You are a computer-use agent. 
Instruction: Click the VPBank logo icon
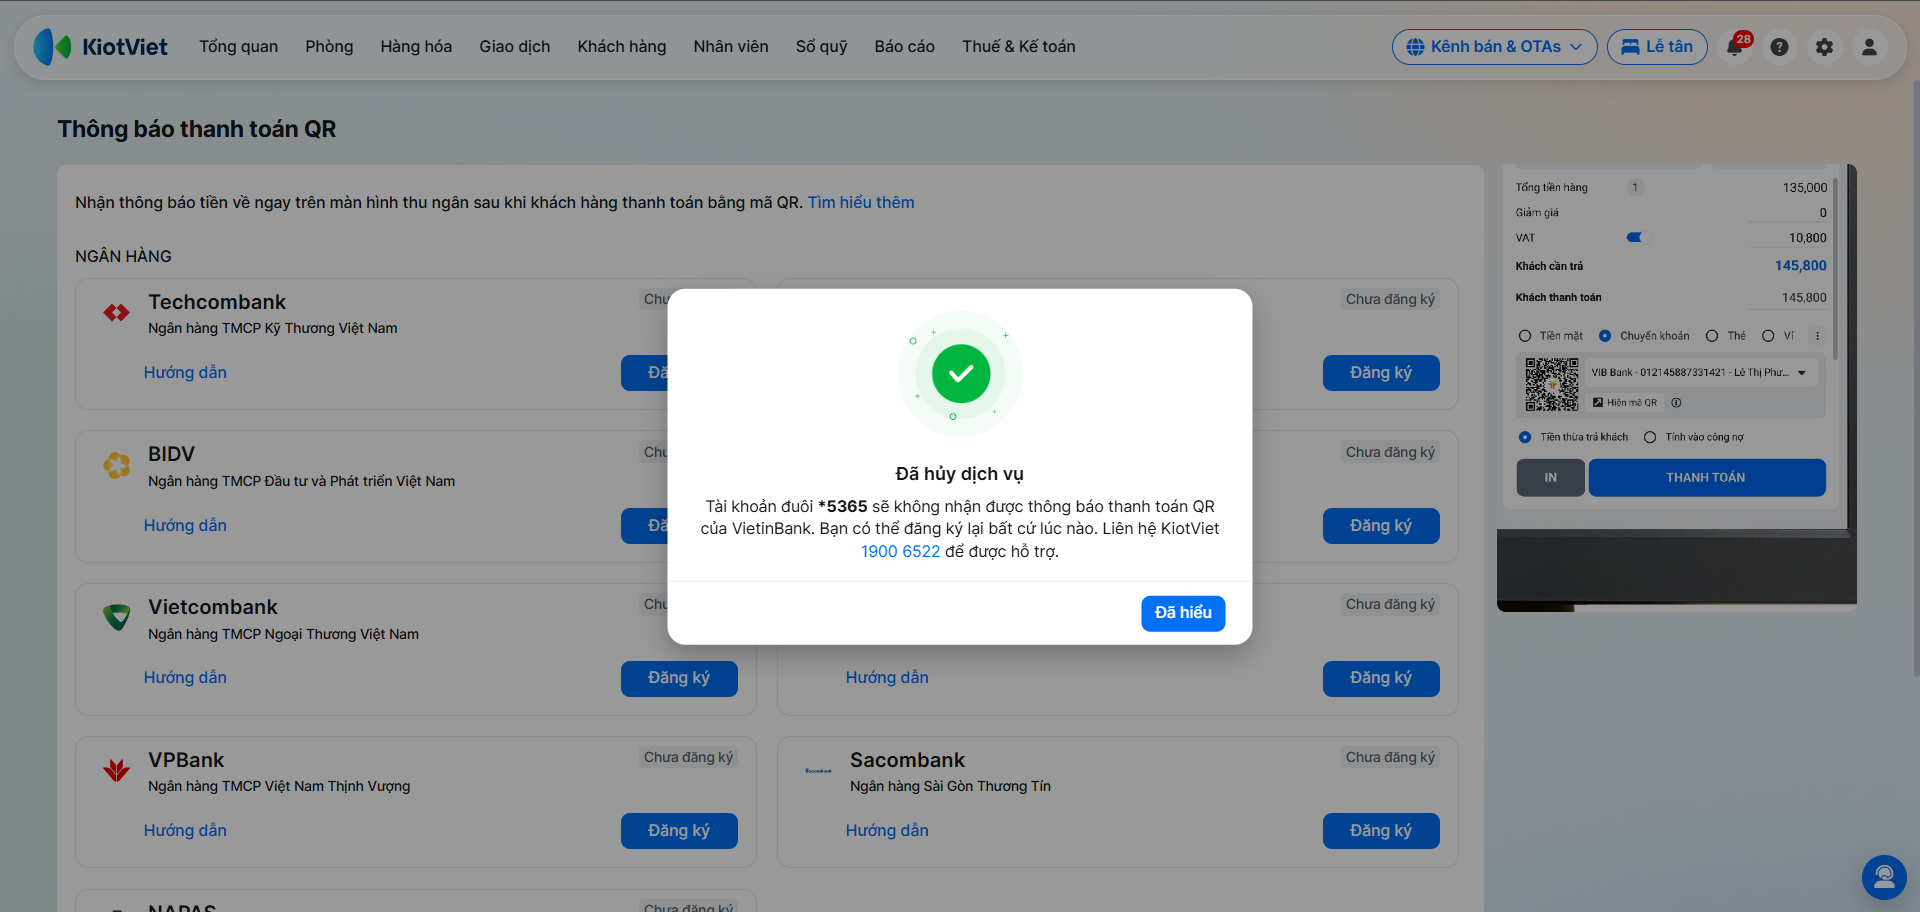pyautogui.click(x=116, y=770)
